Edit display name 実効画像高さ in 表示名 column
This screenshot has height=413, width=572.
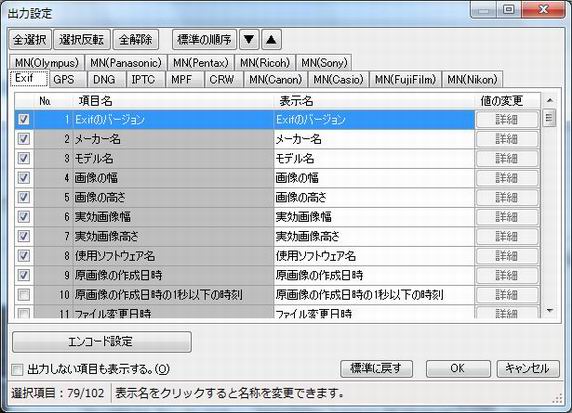tap(374, 236)
